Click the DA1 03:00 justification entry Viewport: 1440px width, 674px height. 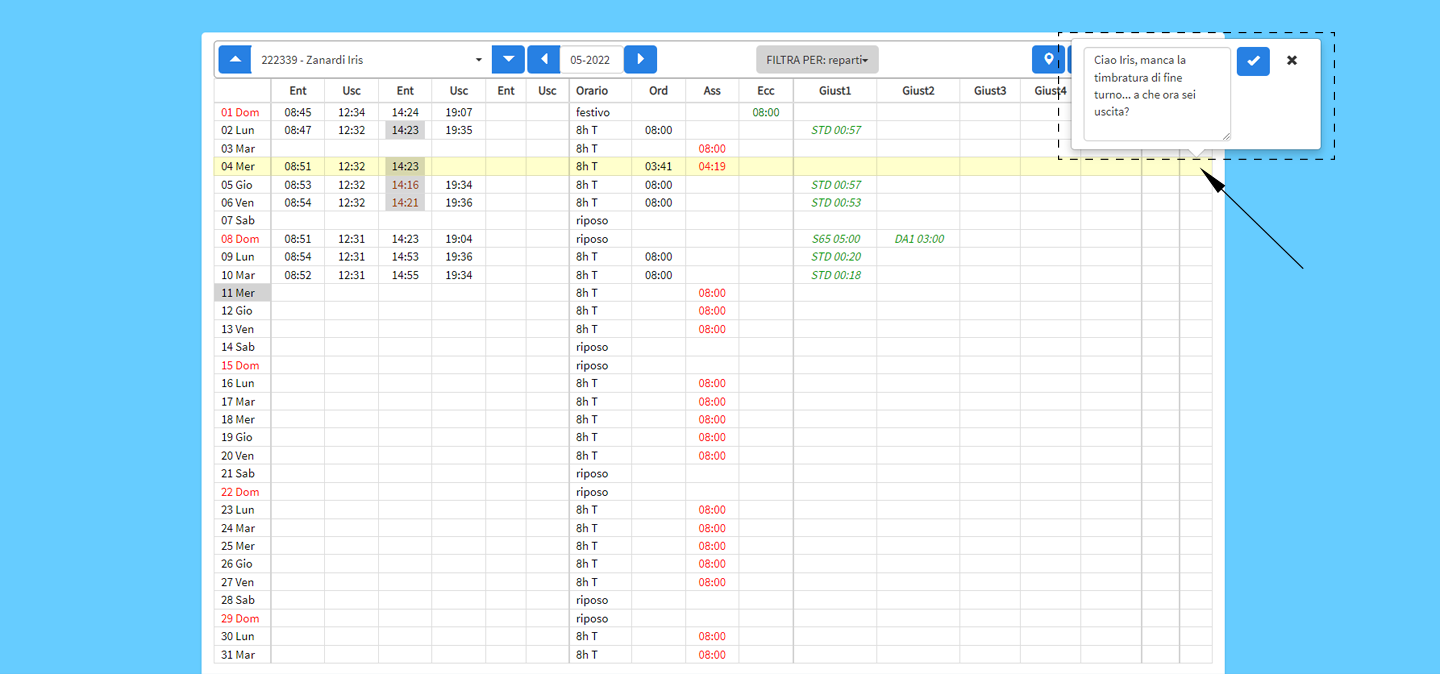pyautogui.click(x=918, y=239)
